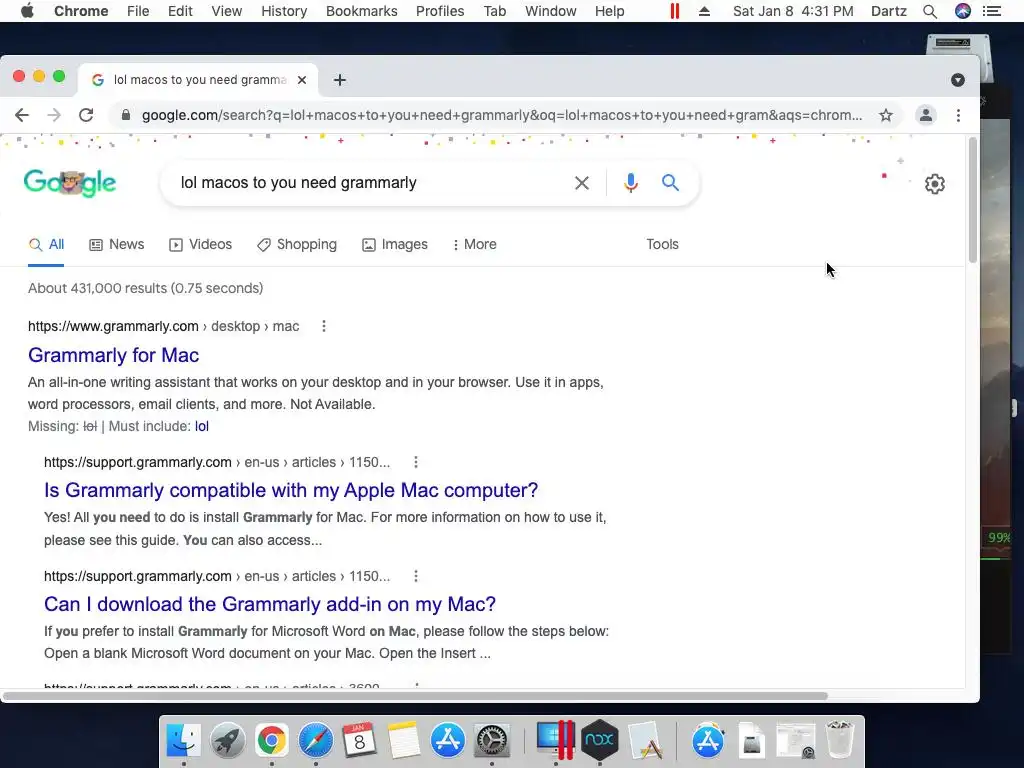1024x768 pixels.
Task: Open Spotlight search in the menu bar
Action: (930, 11)
